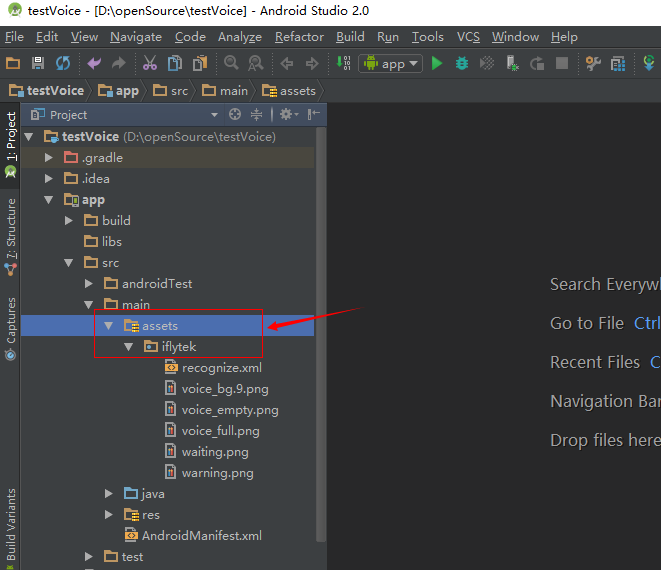
Task: Run the app with green play button
Action: coord(437,63)
